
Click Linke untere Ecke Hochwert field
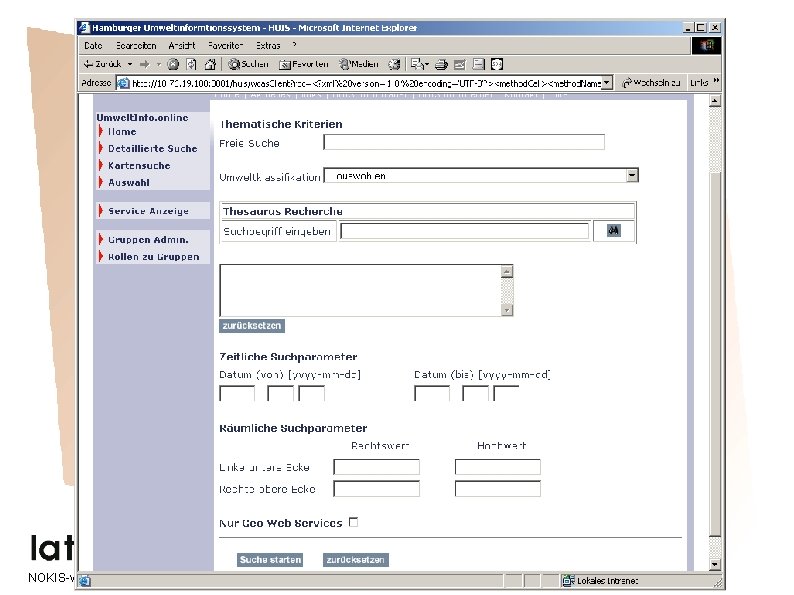(x=498, y=467)
